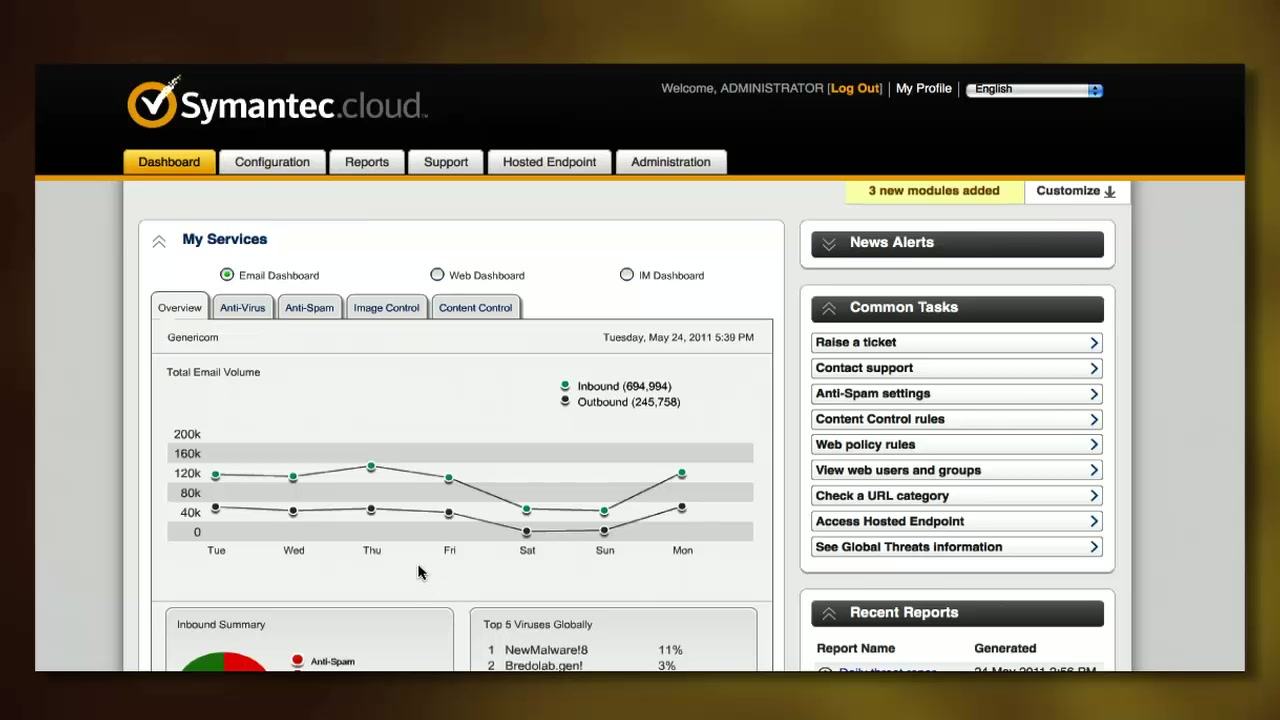Expand the News Alerts panel
The height and width of the screenshot is (720, 1280).
[x=829, y=244]
